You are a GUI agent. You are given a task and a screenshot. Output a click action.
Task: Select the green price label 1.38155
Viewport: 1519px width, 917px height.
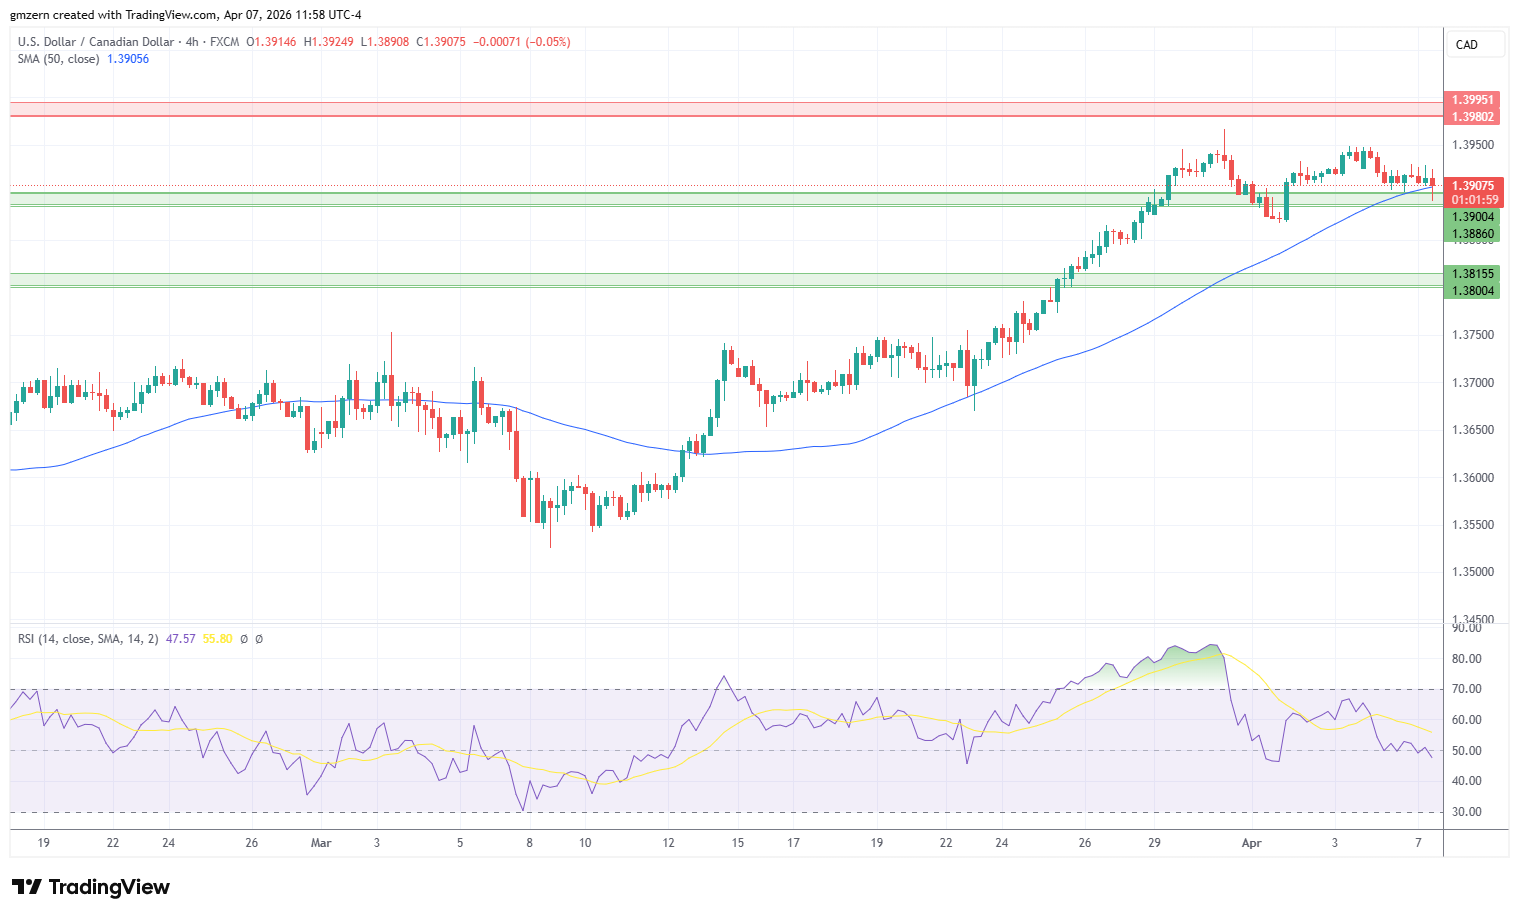[1472, 274]
